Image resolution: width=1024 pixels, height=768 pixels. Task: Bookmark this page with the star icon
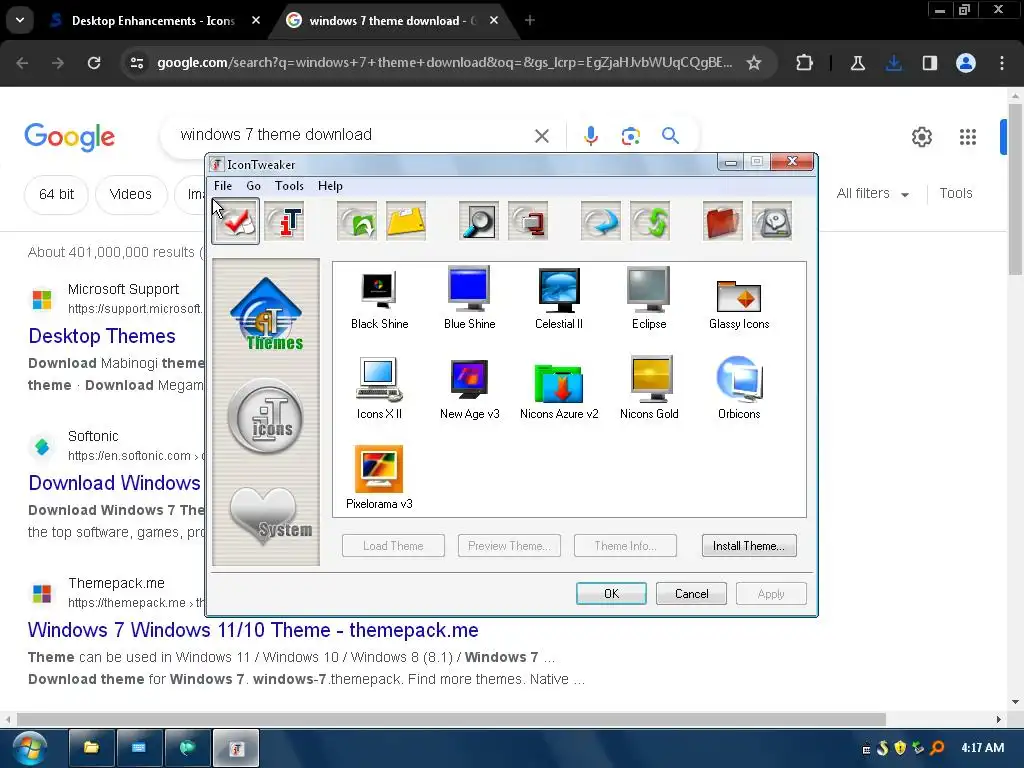(x=754, y=63)
